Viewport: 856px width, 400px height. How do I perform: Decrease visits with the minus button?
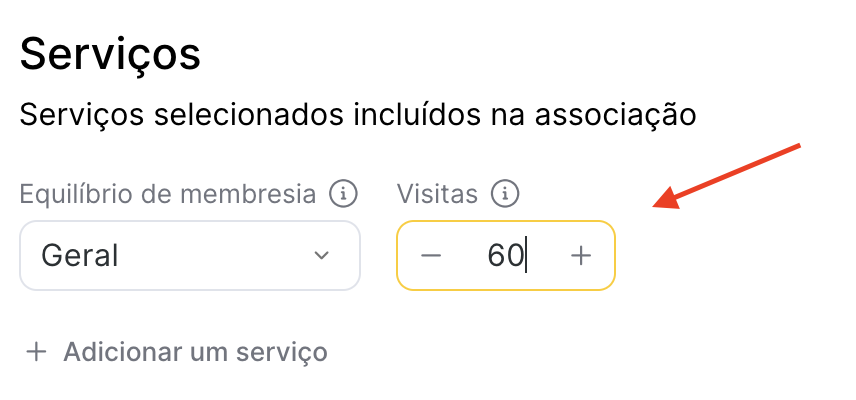(431, 255)
